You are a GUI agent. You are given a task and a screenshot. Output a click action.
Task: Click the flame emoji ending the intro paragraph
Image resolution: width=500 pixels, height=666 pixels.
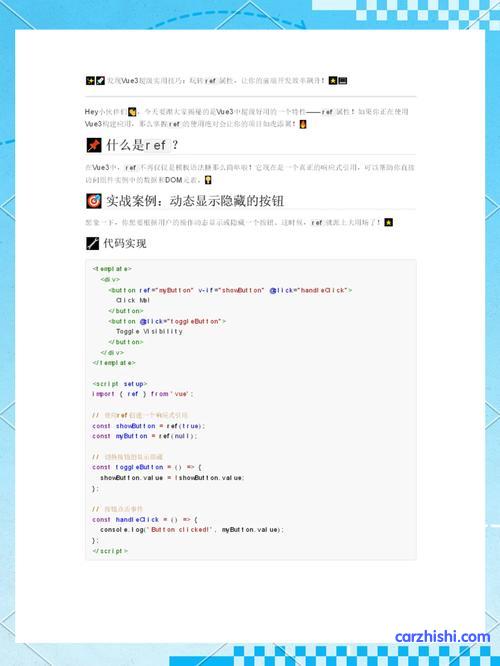click(303, 124)
